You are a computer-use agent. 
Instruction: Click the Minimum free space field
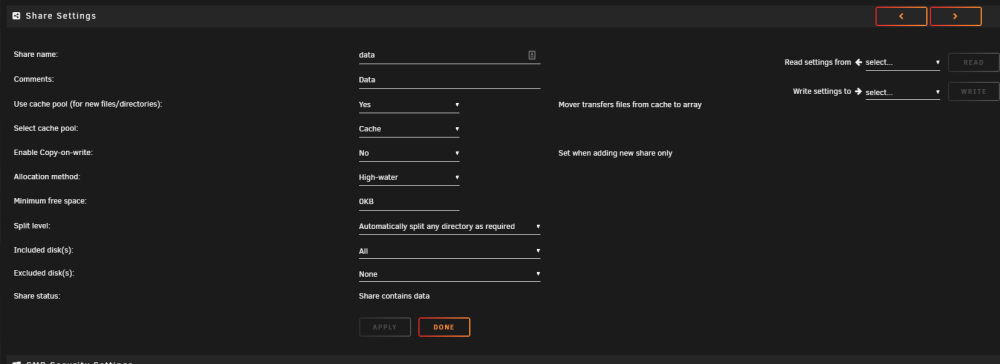coord(409,202)
